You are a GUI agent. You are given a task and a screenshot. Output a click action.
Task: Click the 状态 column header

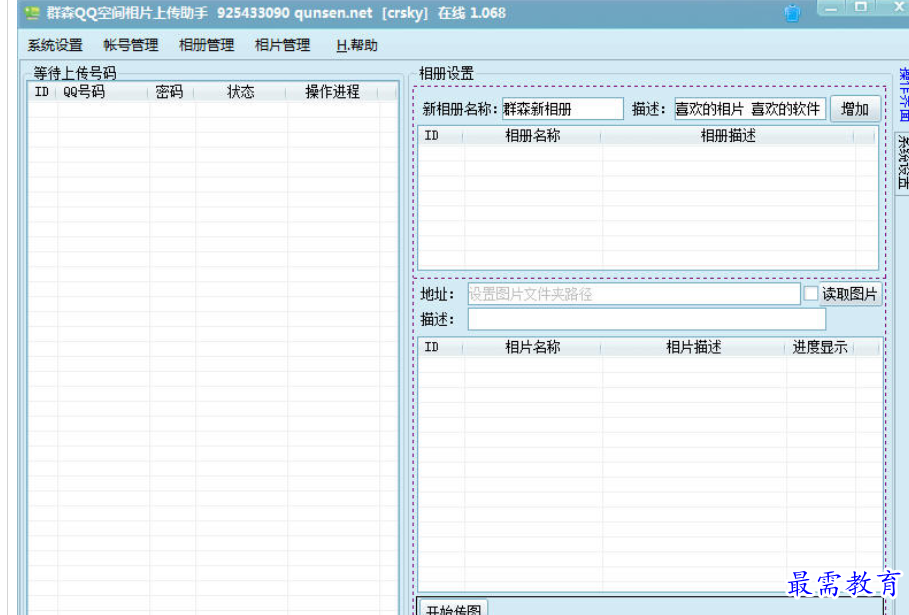(x=240, y=92)
